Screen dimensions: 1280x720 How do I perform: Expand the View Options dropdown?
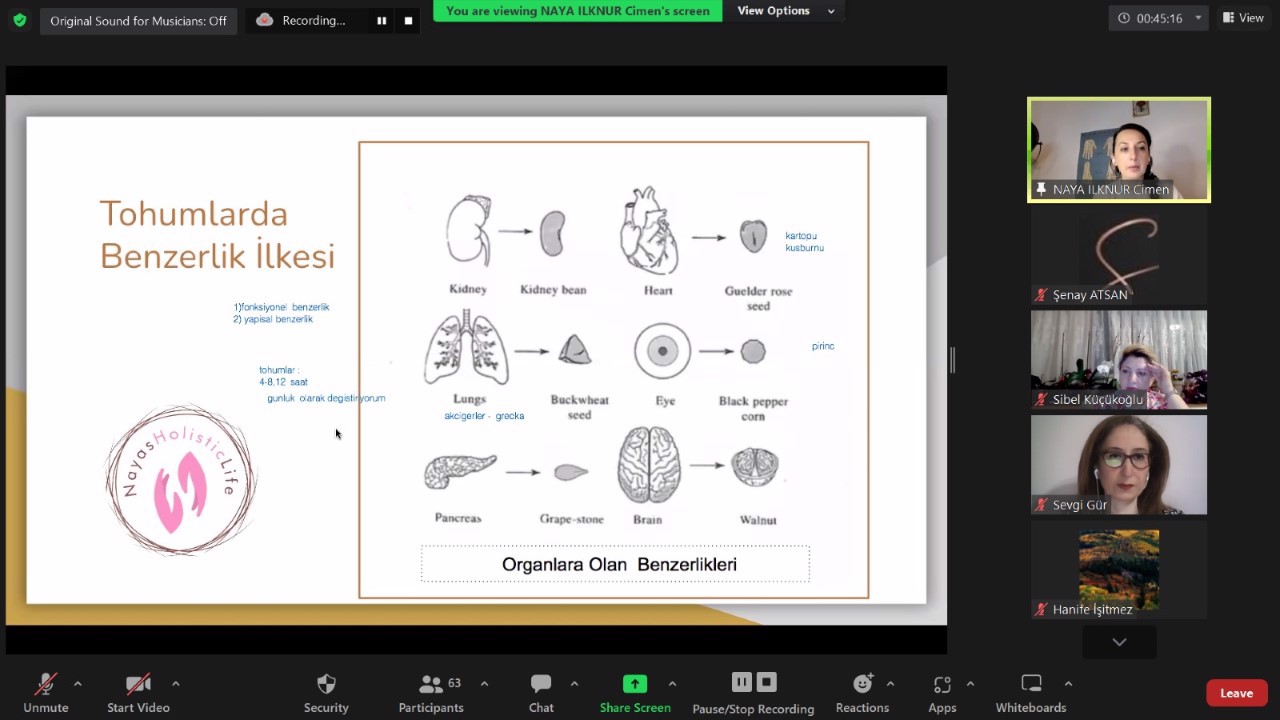pyautogui.click(x=785, y=11)
